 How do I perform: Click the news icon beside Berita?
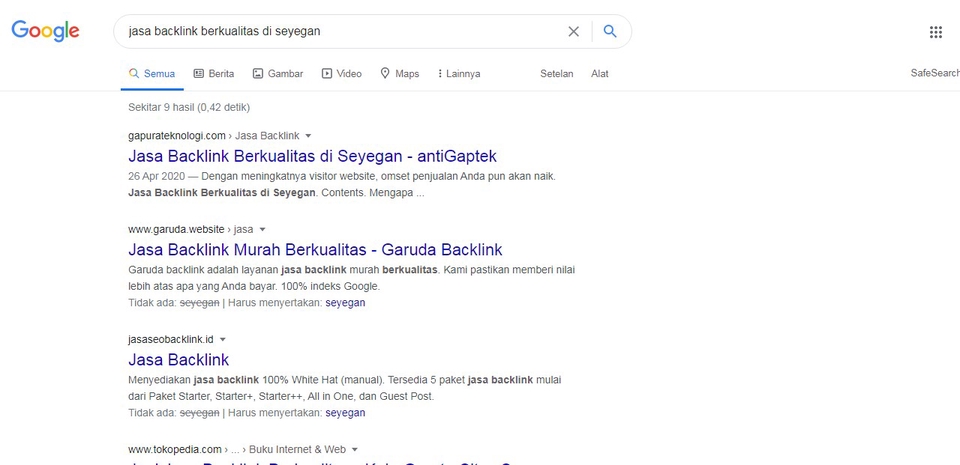click(x=198, y=73)
